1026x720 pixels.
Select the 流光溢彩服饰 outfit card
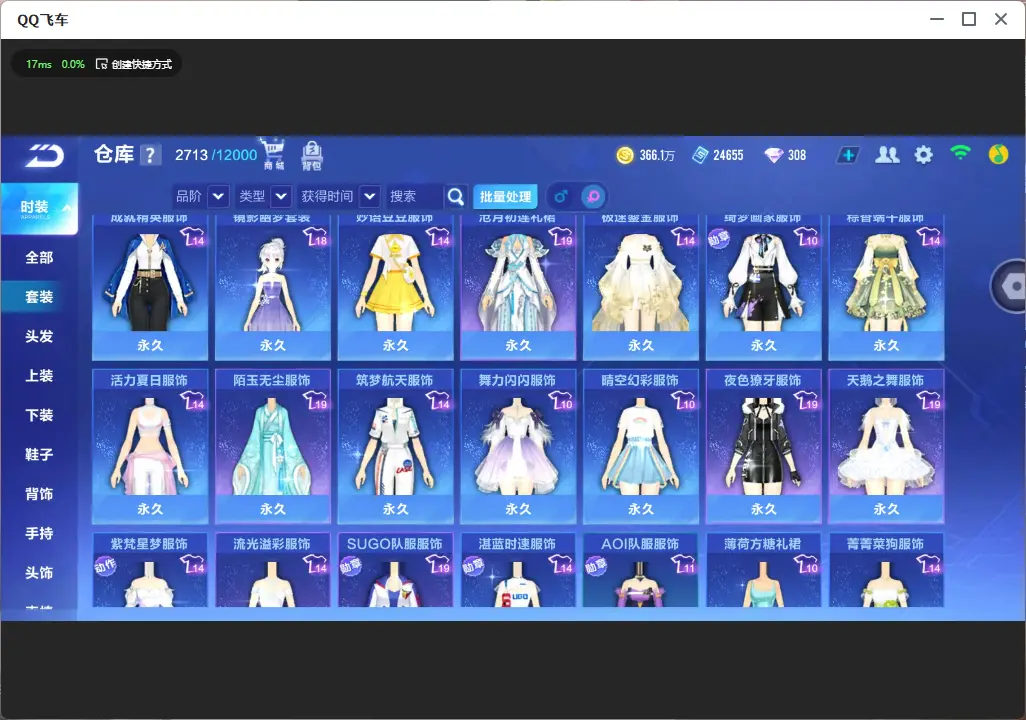coord(273,570)
